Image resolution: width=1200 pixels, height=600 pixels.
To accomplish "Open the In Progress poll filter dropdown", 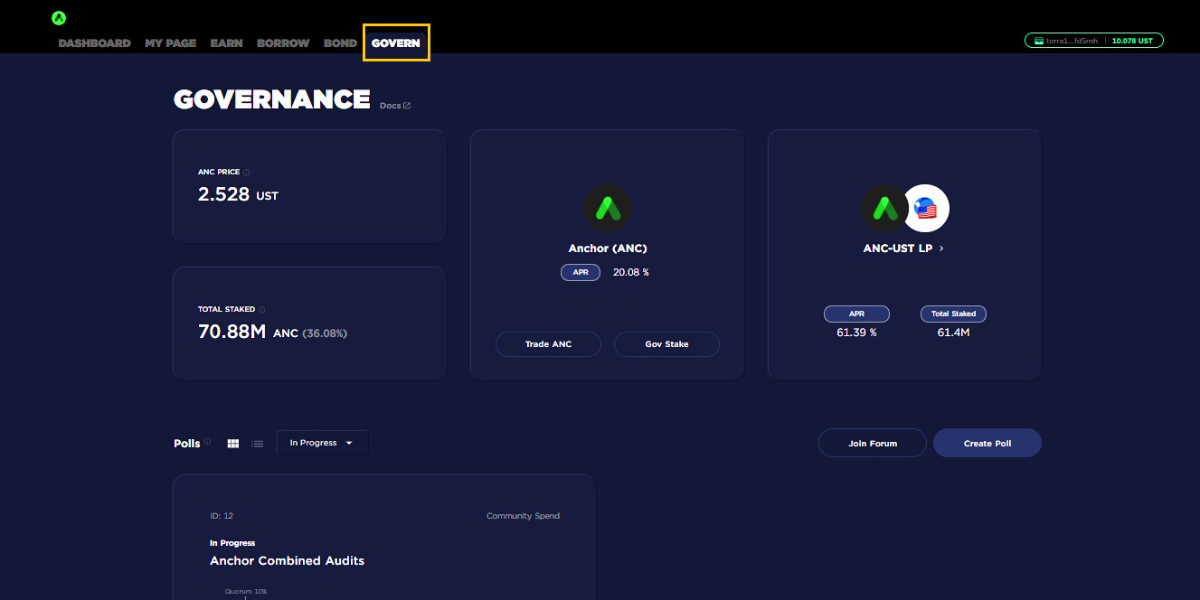I will coord(322,443).
